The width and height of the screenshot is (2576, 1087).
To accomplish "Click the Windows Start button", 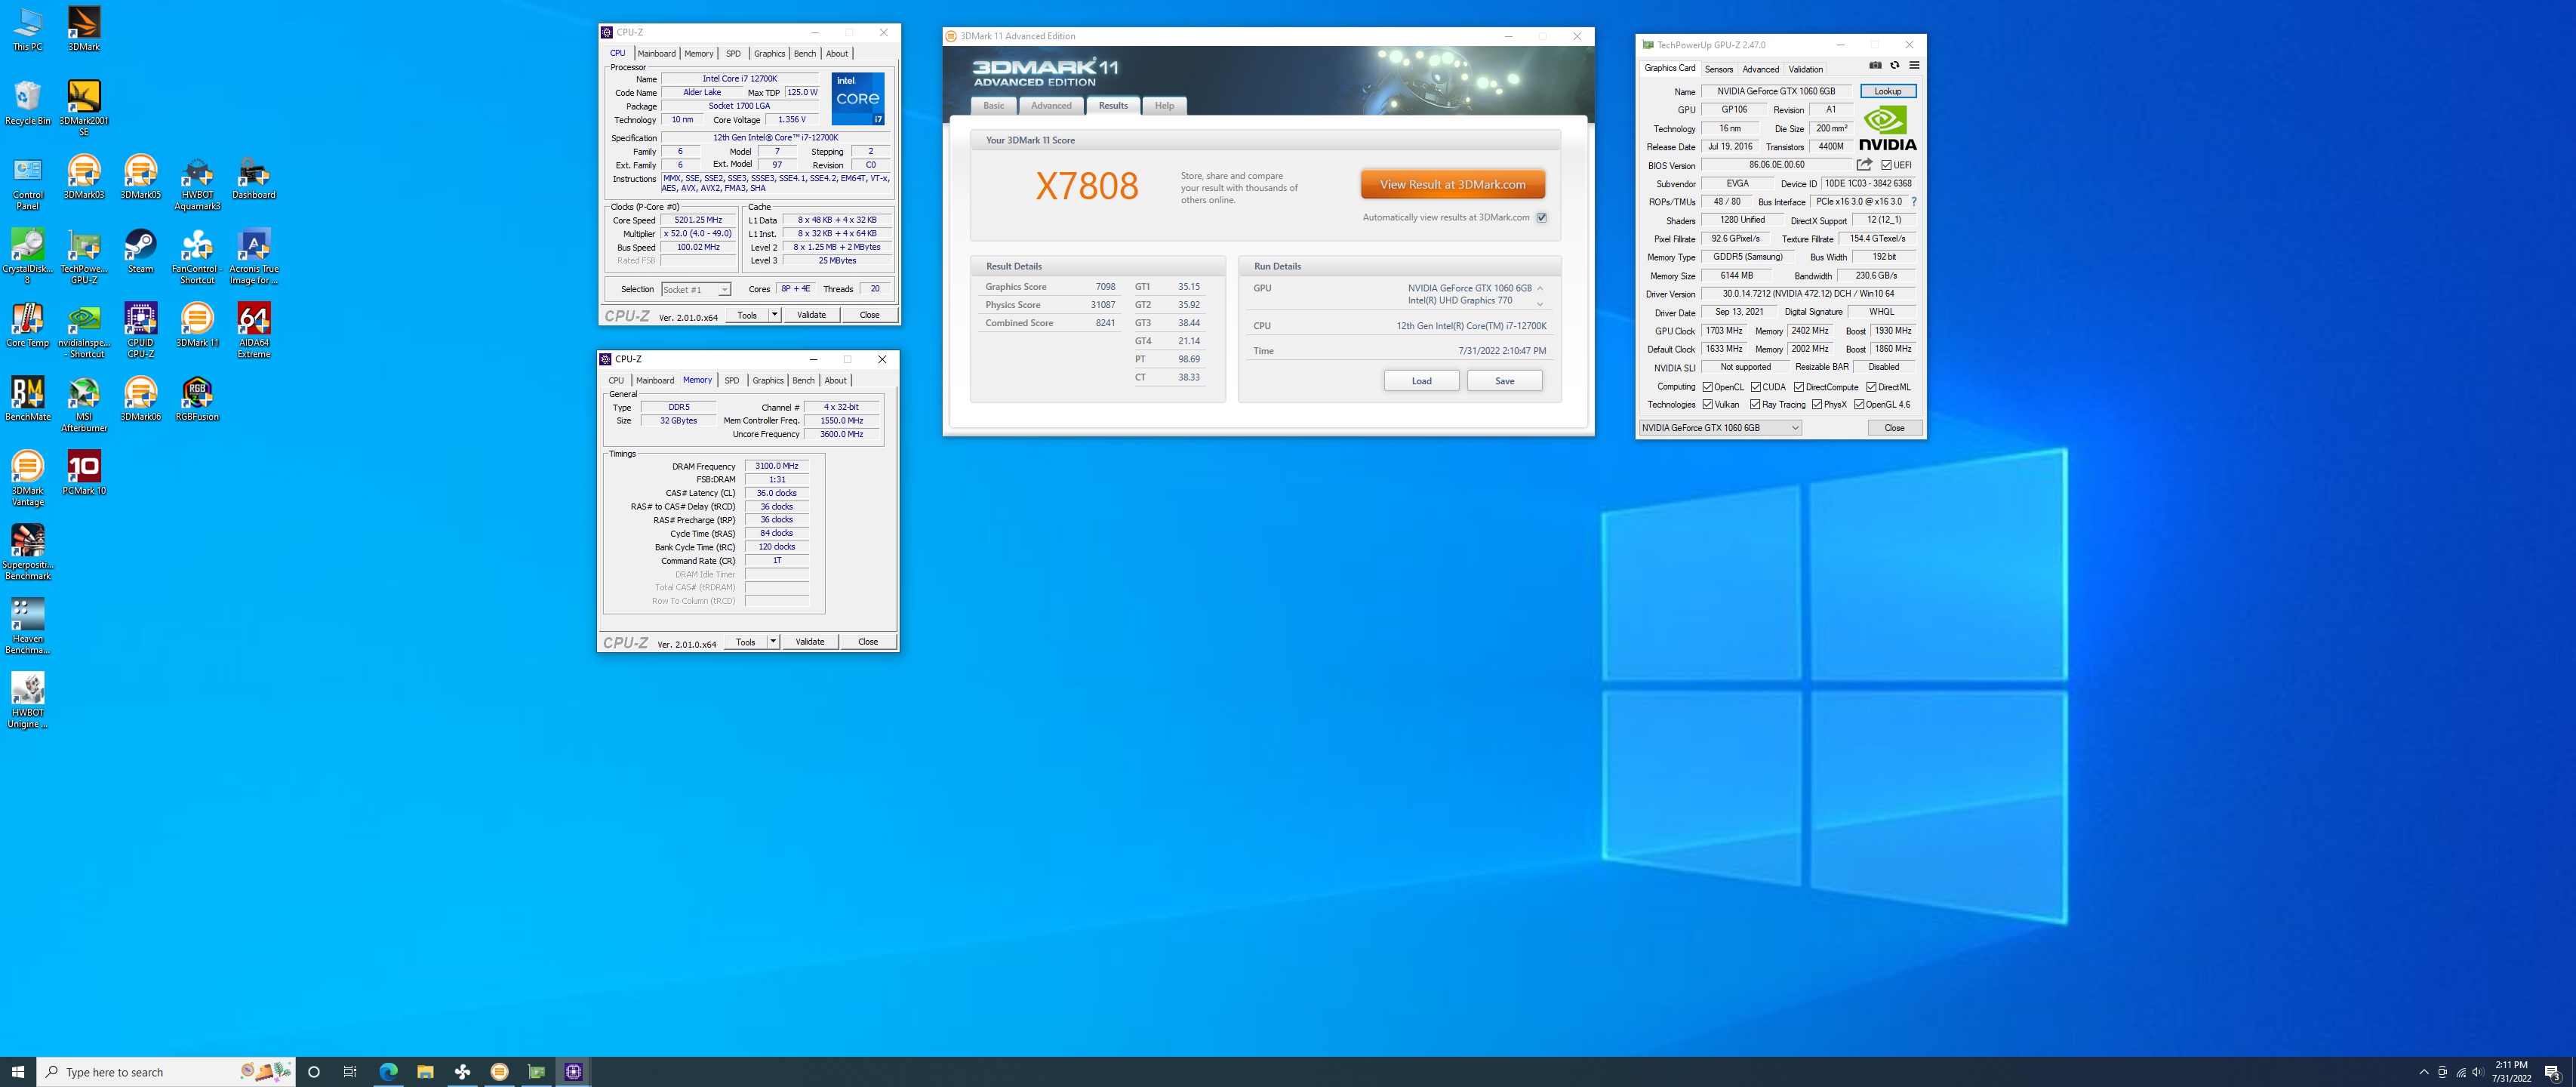I will click(x=18, y=1072).
